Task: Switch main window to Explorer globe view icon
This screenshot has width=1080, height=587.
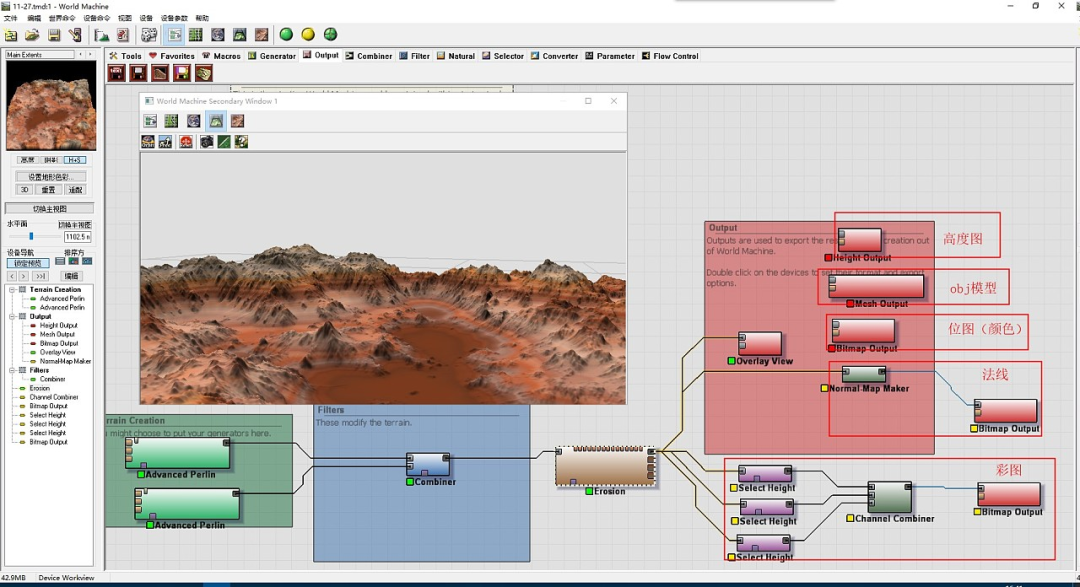Action: [218, 34]
